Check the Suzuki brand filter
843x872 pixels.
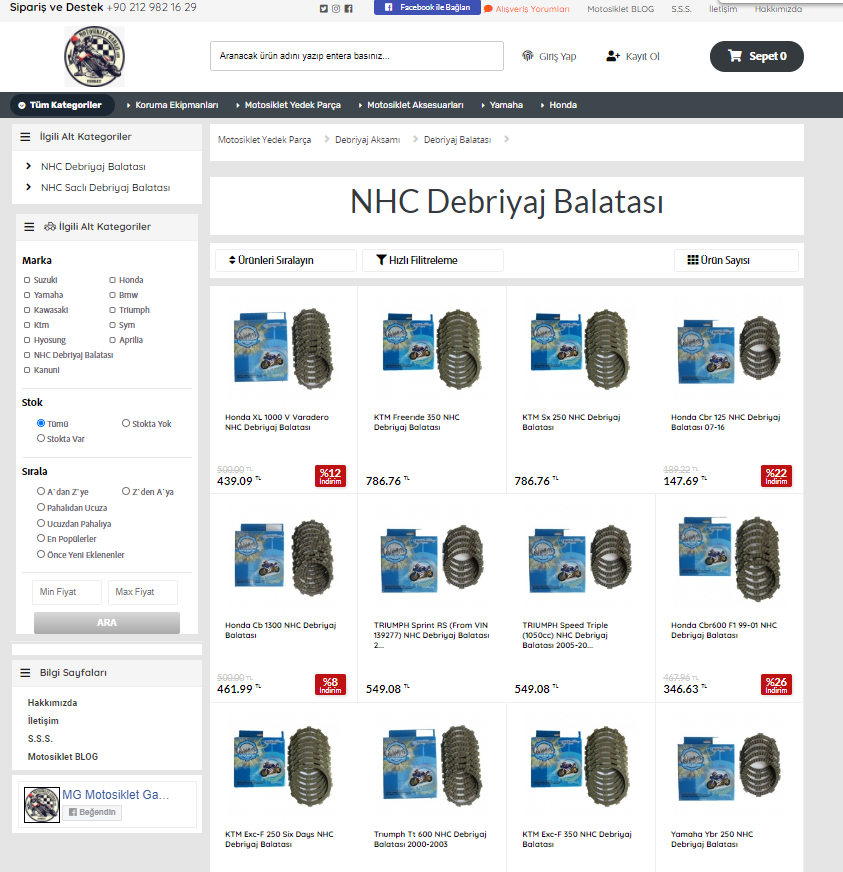pyautogui.click(x=25, y=279)
